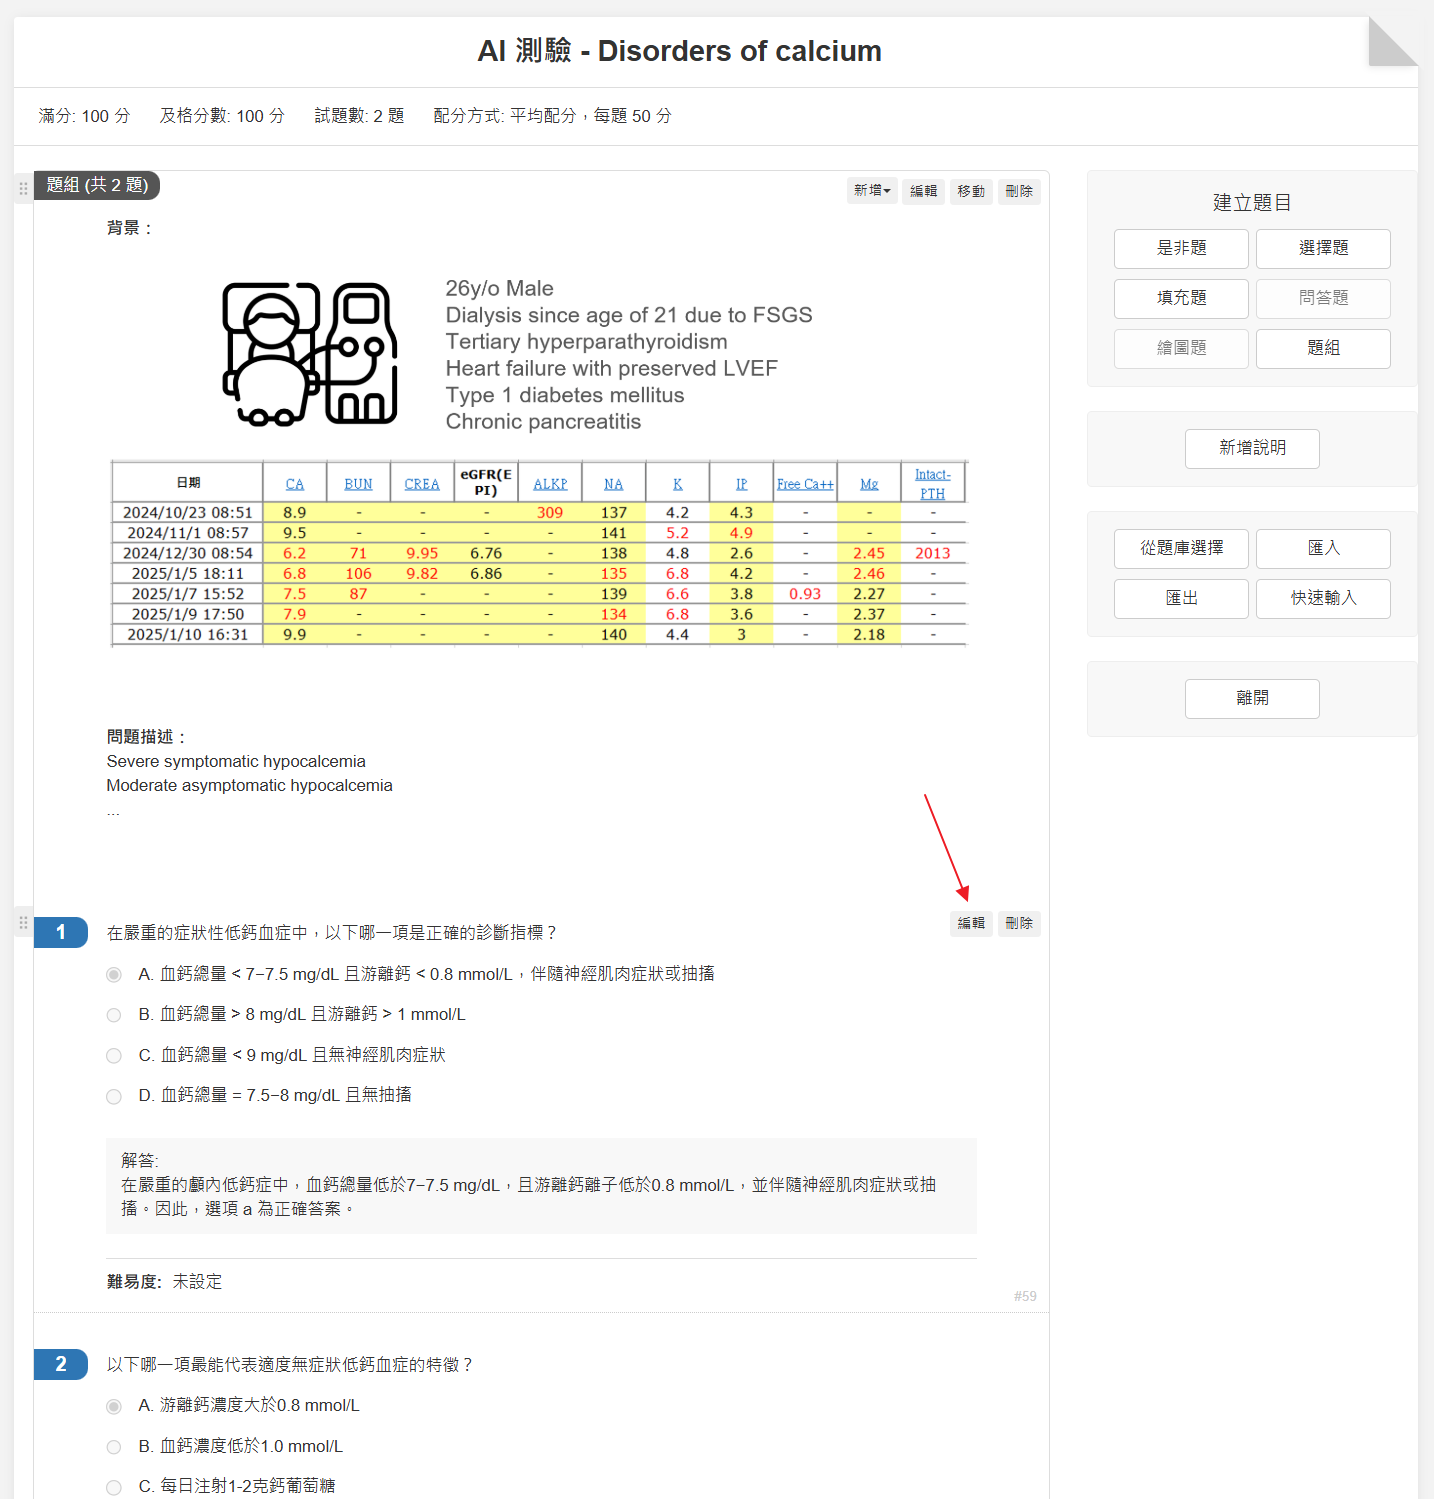Click the 快速輸入 button

point(1322,598)
